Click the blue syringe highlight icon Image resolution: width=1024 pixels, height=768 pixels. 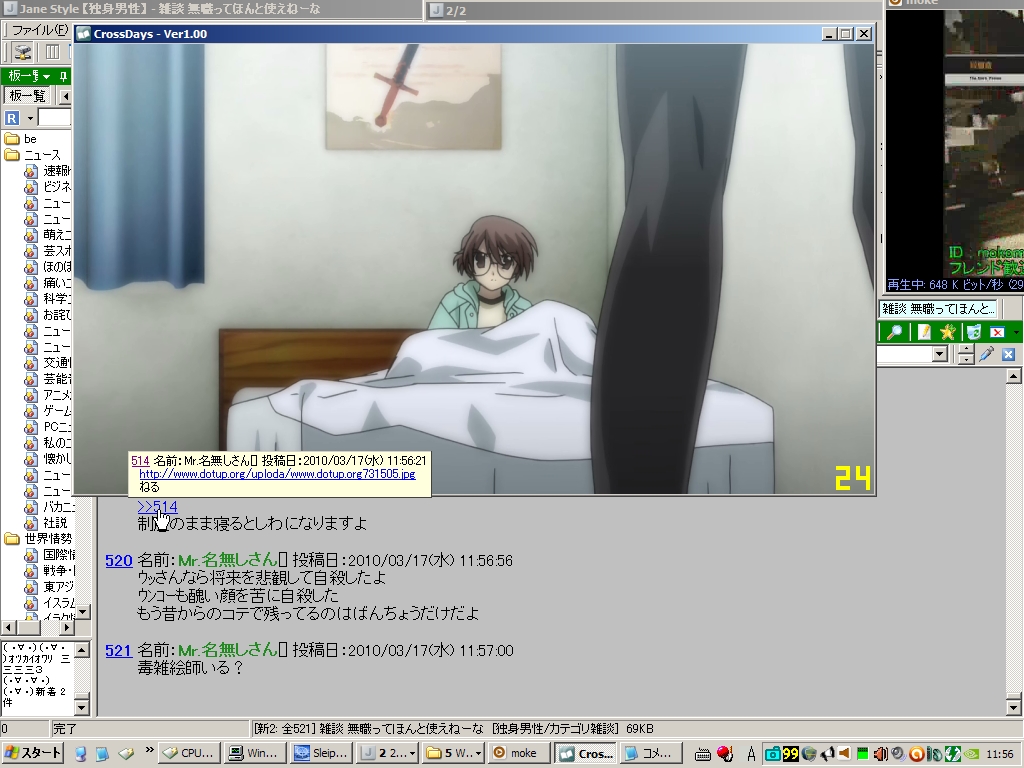[987, 355]
